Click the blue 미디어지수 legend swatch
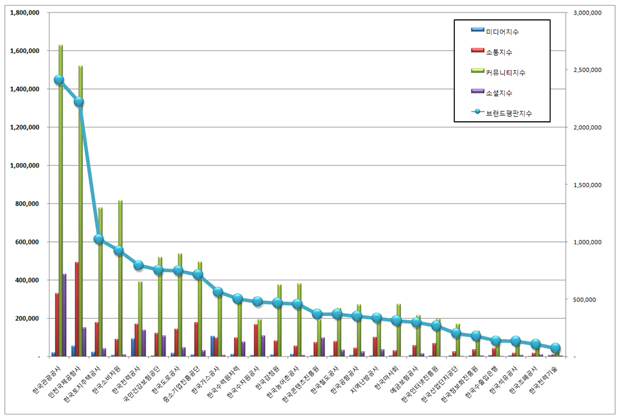Viewport: 620px width, 420px height. coord(478,30)
